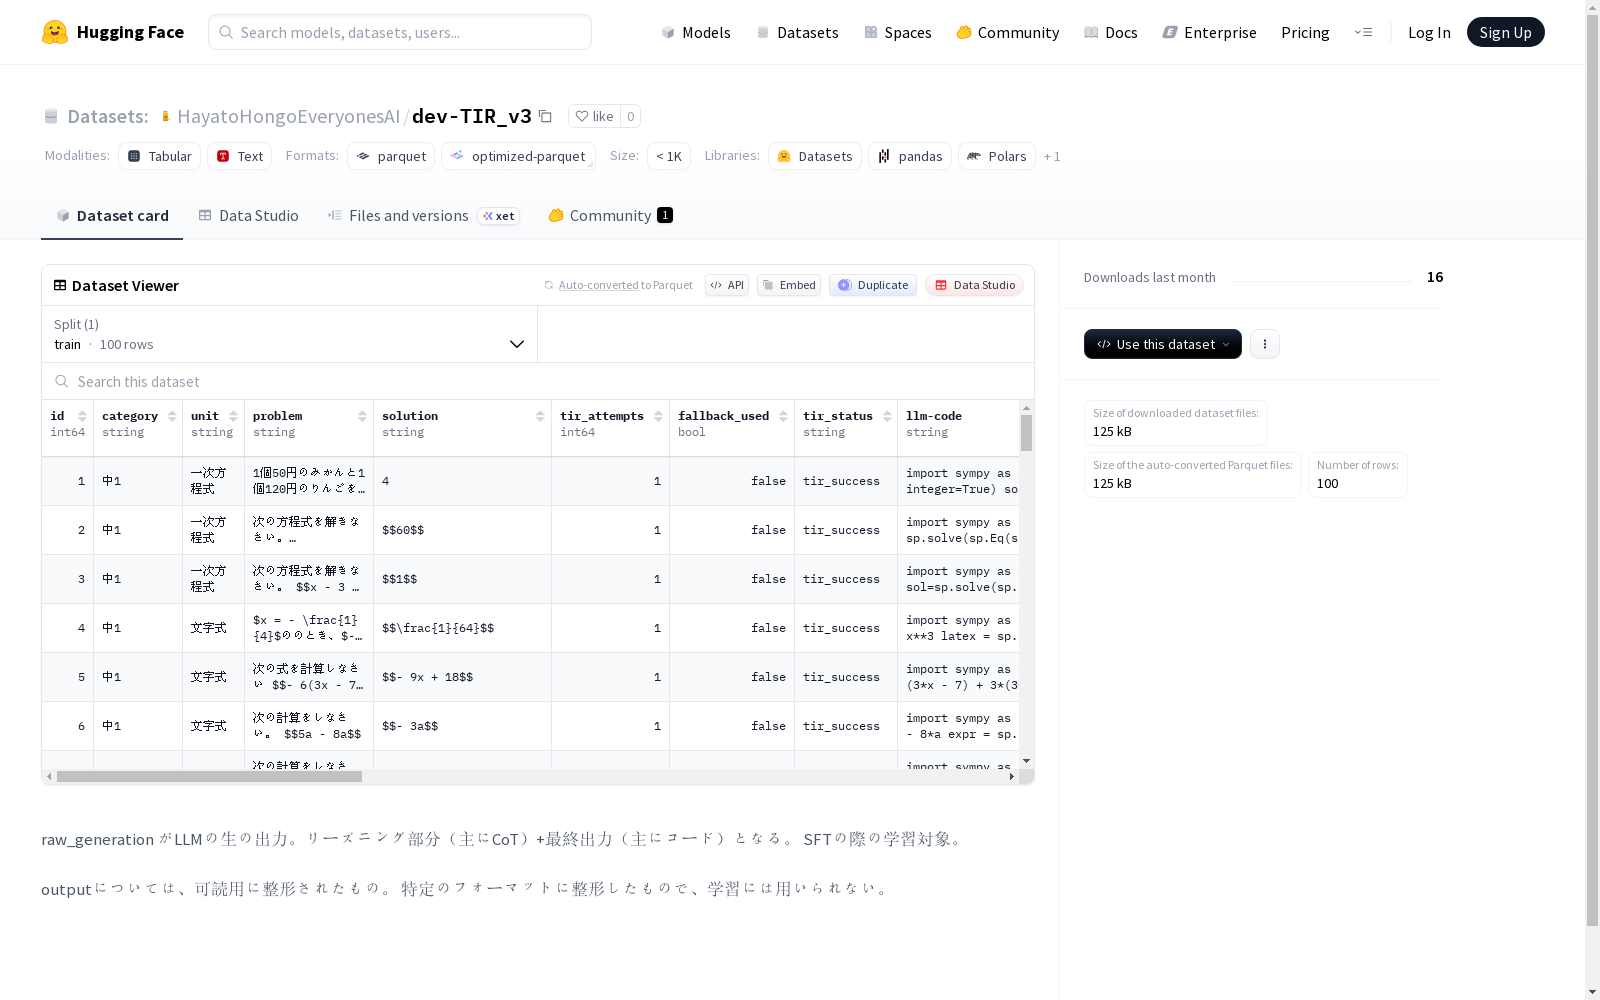The height and width of the screenshot is (1000, 1600).
Task: Sort table by problem column
Action: click(362, 416)
